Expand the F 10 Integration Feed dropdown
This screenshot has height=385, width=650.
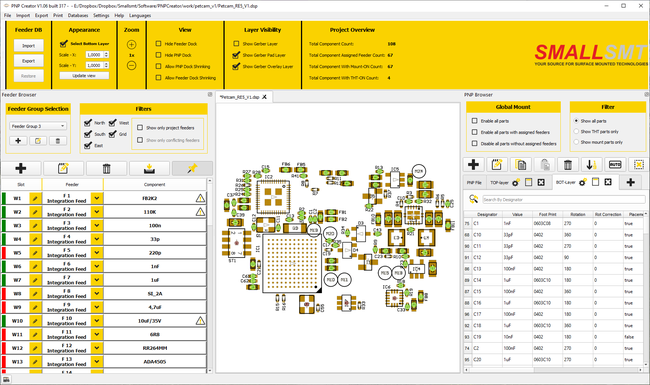[x=97, y=321]
